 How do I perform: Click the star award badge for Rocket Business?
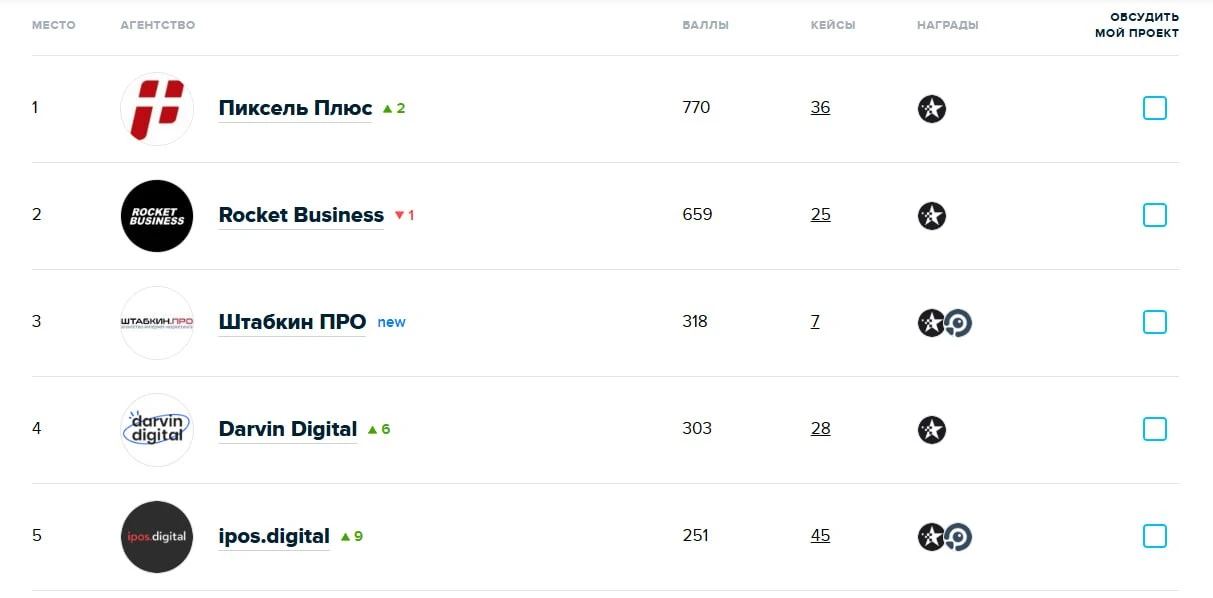click(932, 216)
